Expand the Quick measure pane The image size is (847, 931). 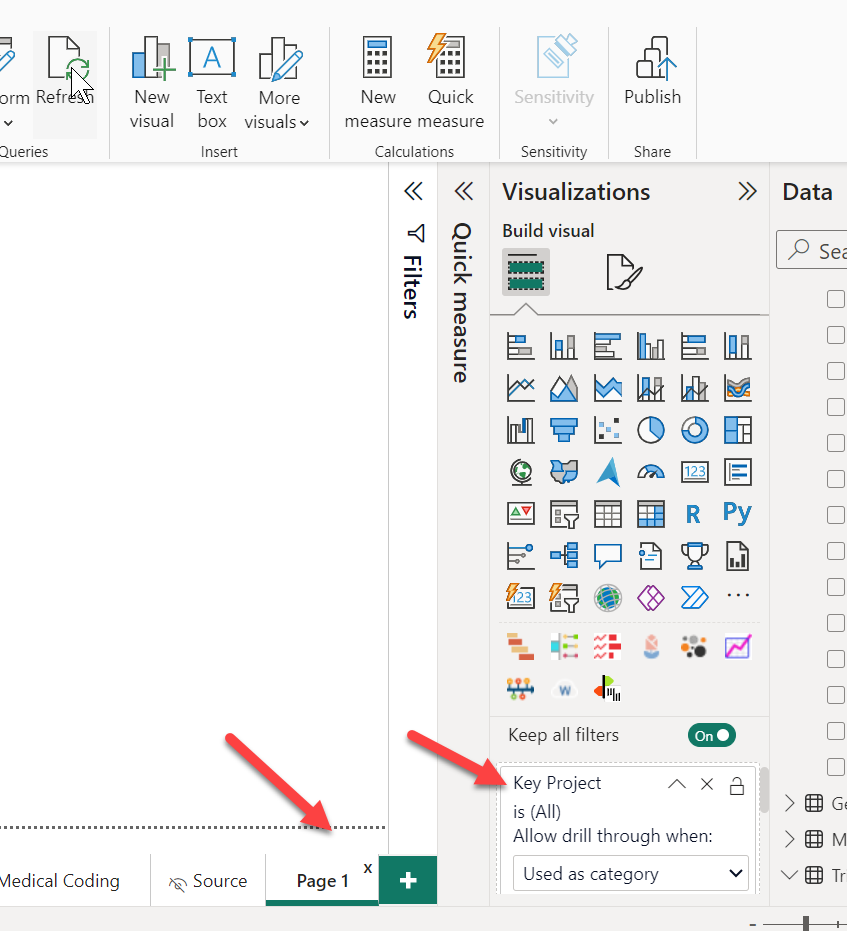click(464, 191)
